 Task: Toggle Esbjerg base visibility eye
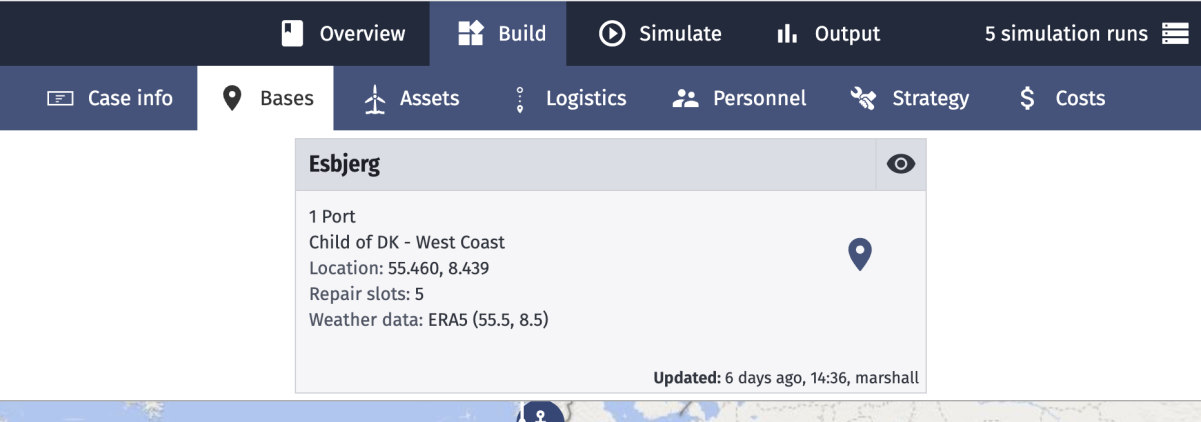[x=901, y=165]
